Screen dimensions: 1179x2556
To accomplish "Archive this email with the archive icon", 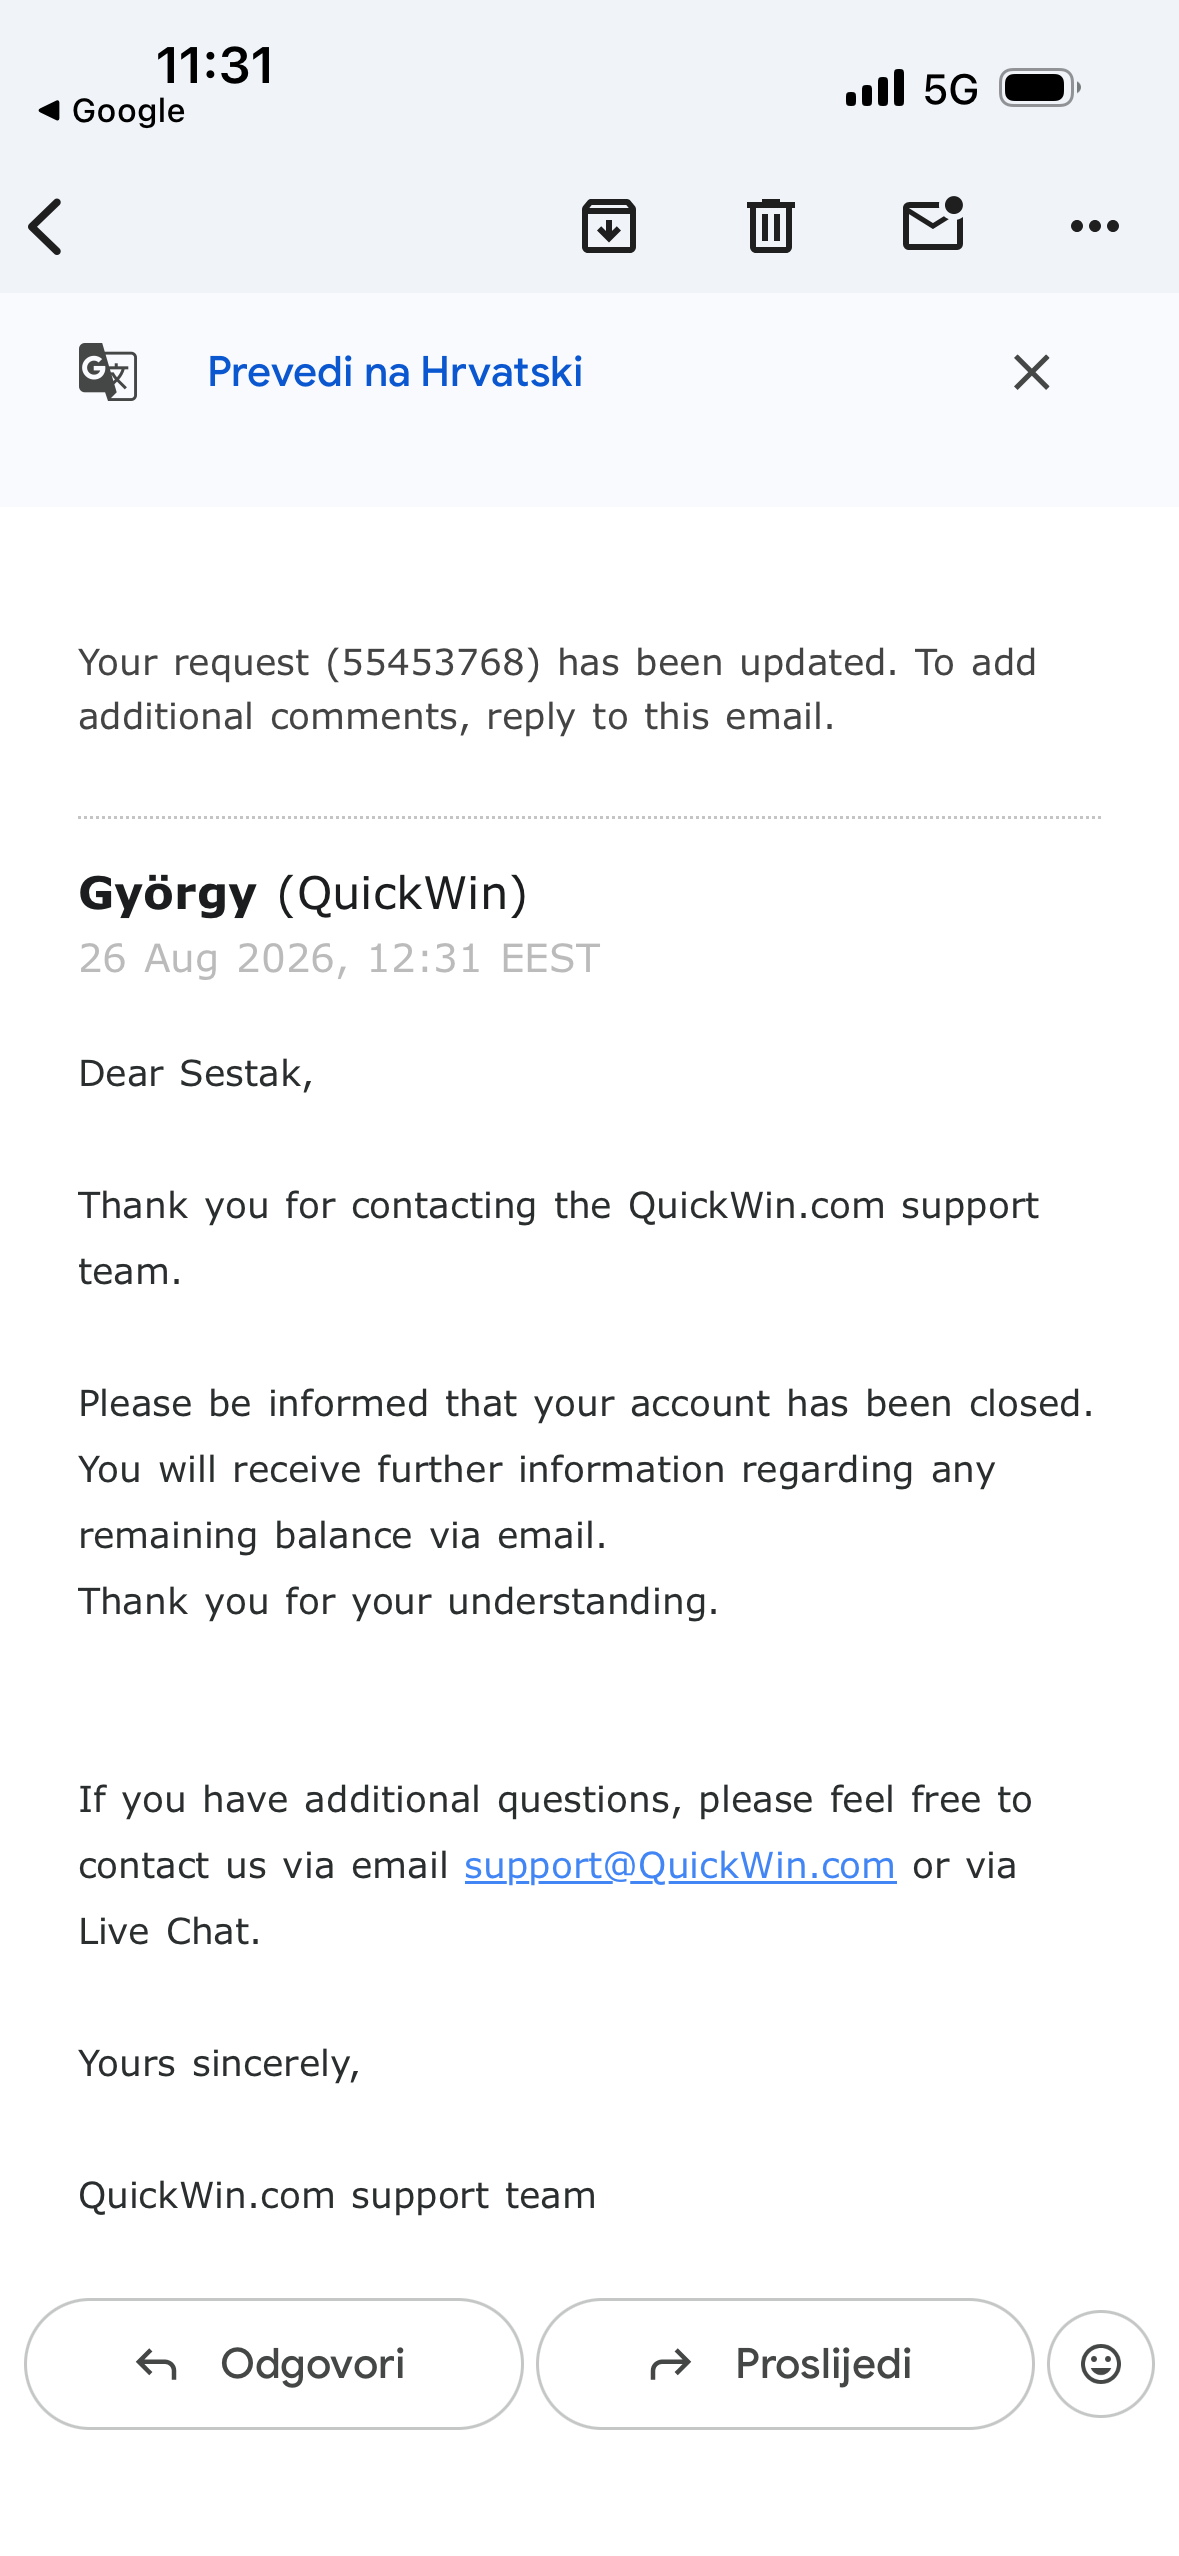I will [609, 226].
